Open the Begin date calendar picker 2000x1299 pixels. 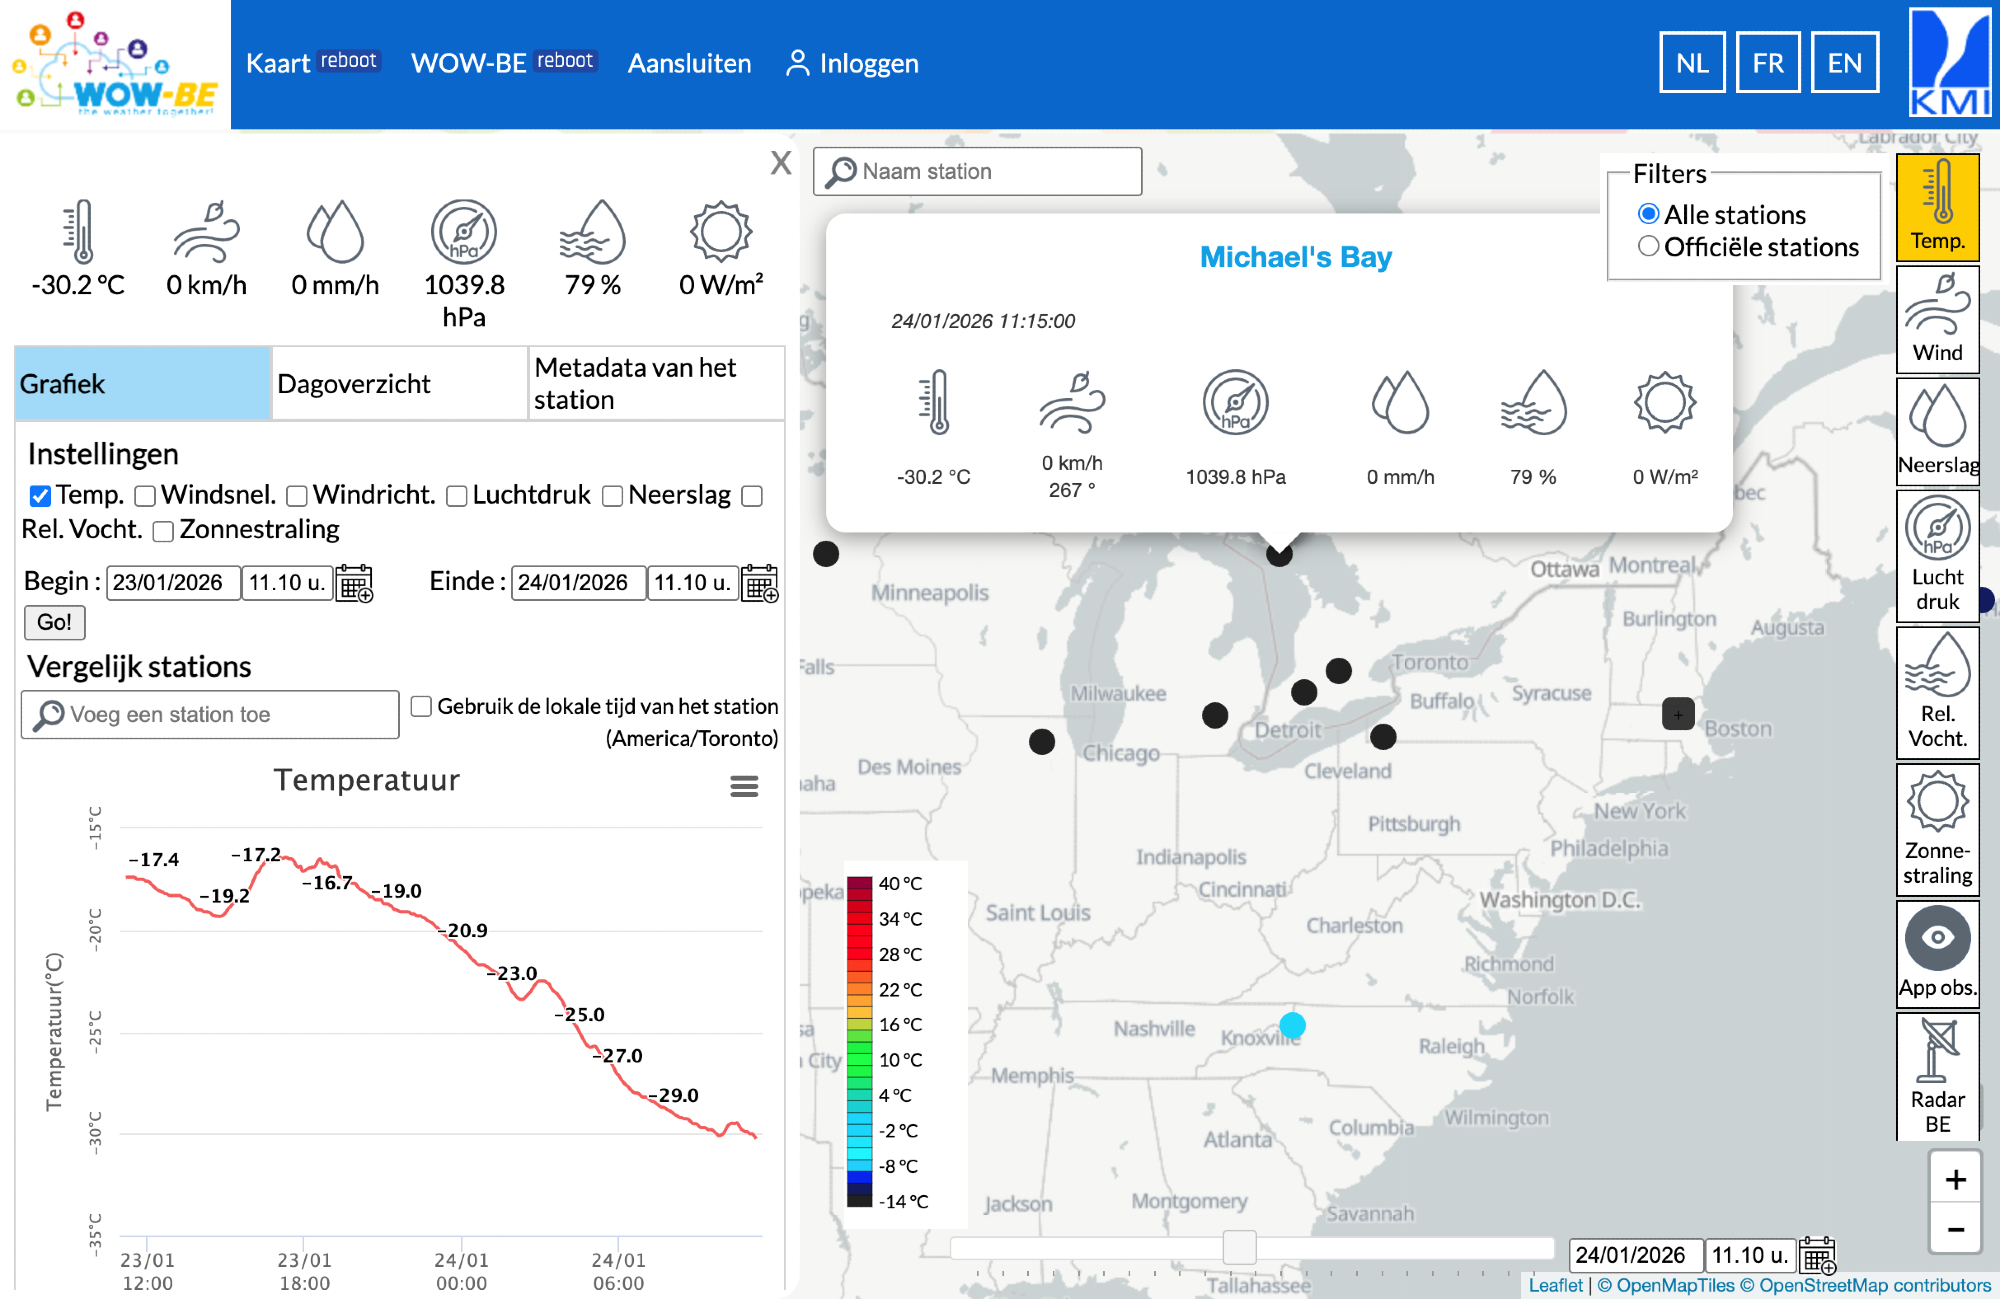pos(354,583)
